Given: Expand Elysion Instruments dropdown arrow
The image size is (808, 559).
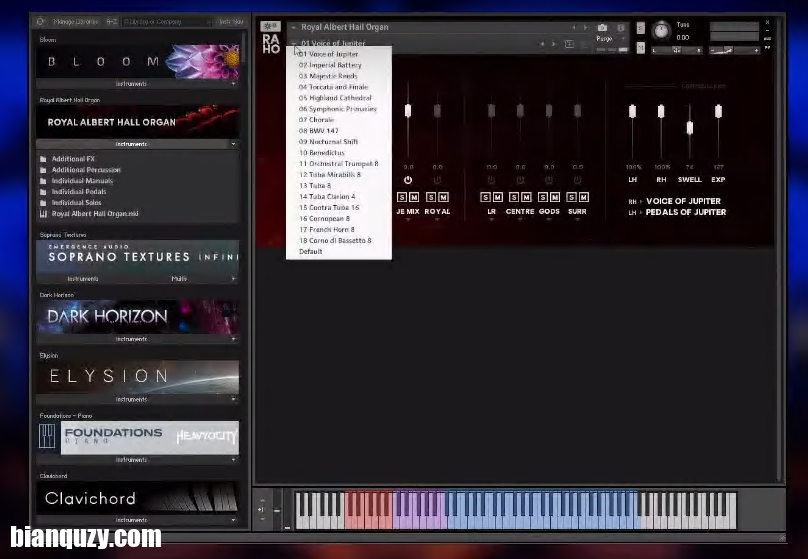Looking at the screenshot, I should tap(233, 399).
